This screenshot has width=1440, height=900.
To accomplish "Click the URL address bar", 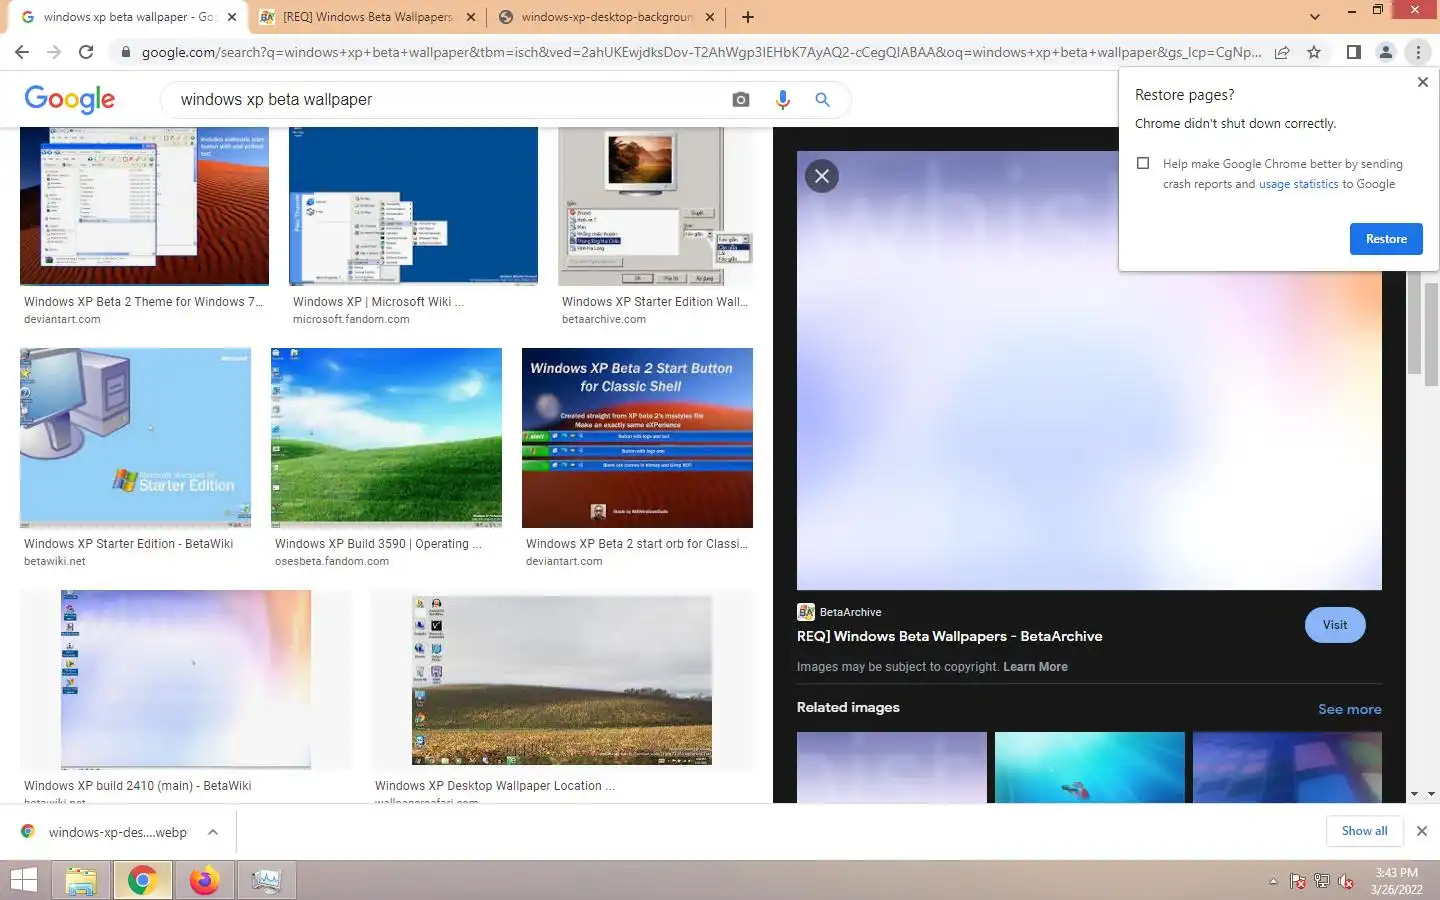I will (x=700, y=52).
